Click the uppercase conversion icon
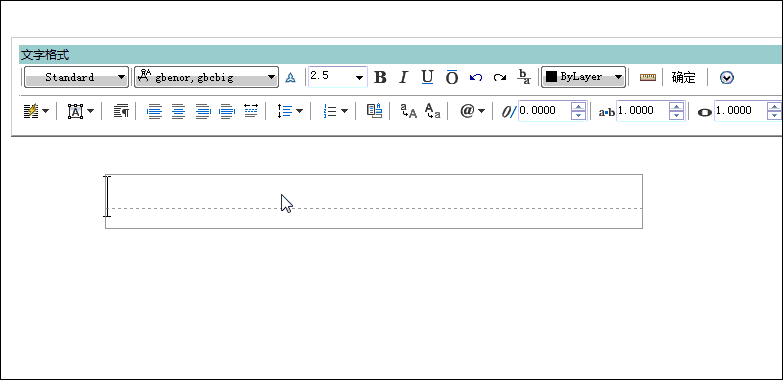Screen dimensions: 783x380 tap(408, 111)
